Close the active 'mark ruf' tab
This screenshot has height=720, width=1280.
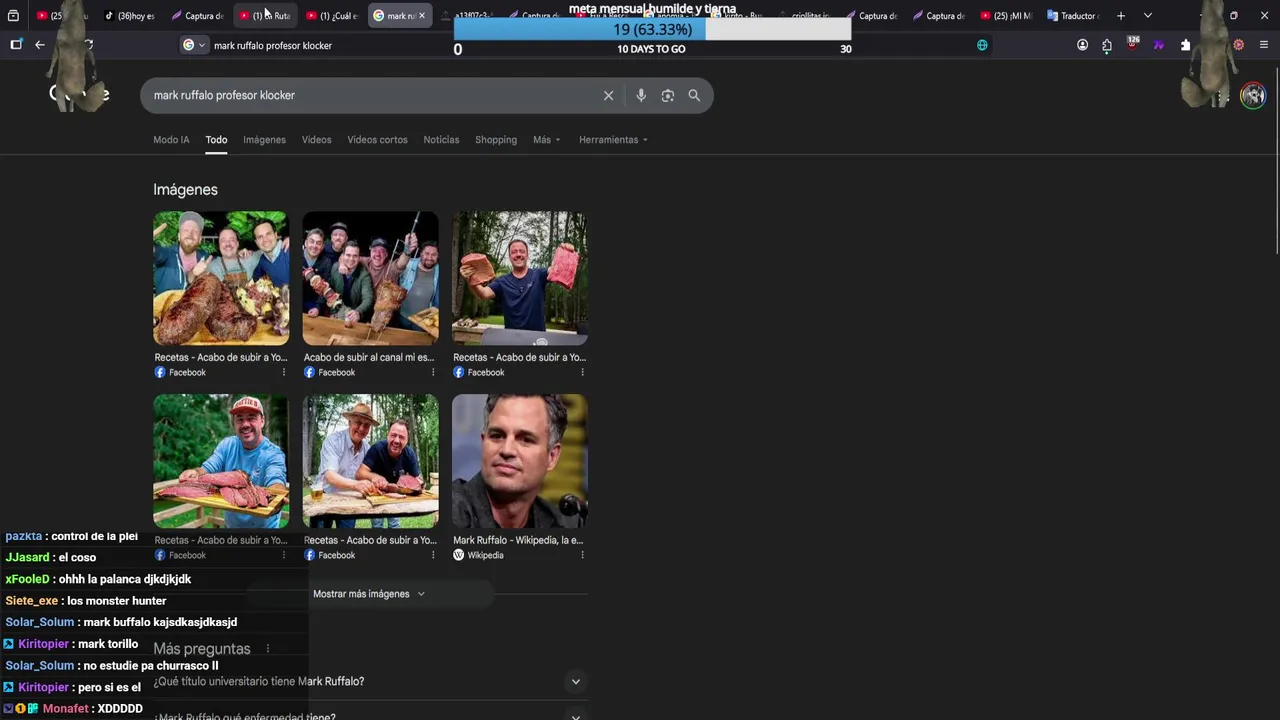422,16
